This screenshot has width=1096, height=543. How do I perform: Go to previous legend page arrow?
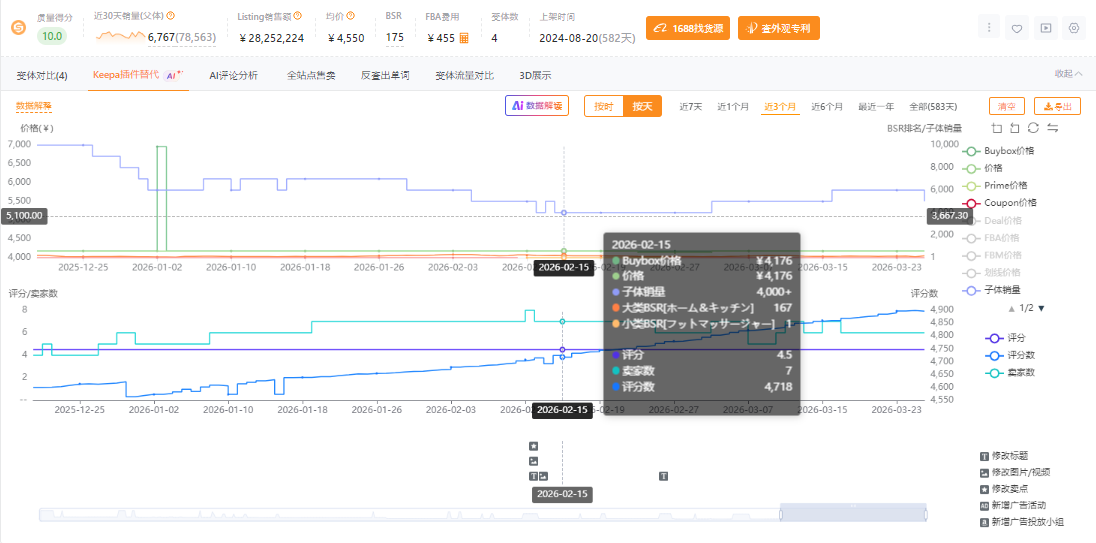click(x=1010, y=308)
